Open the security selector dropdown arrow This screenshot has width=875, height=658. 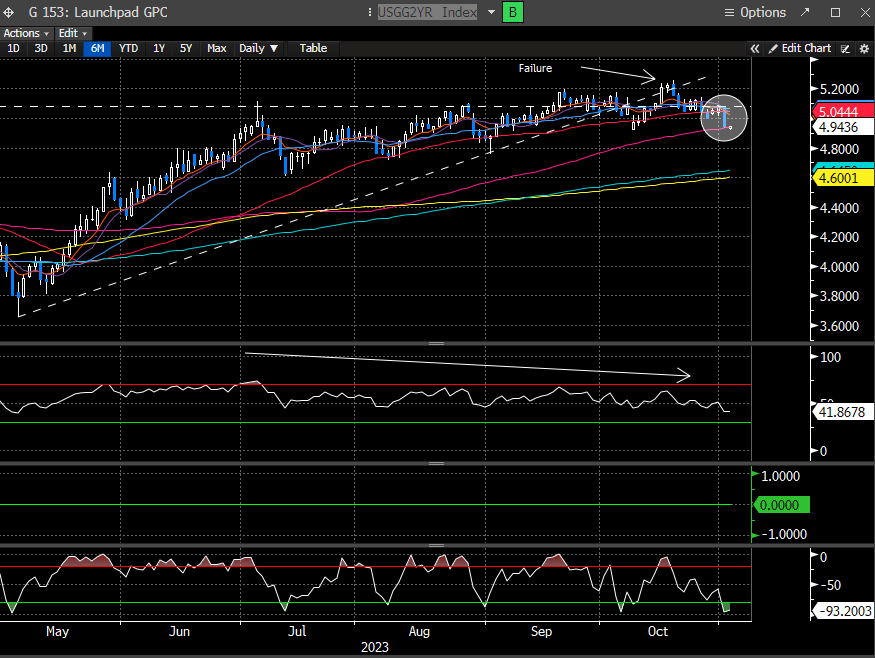(491, 12)
